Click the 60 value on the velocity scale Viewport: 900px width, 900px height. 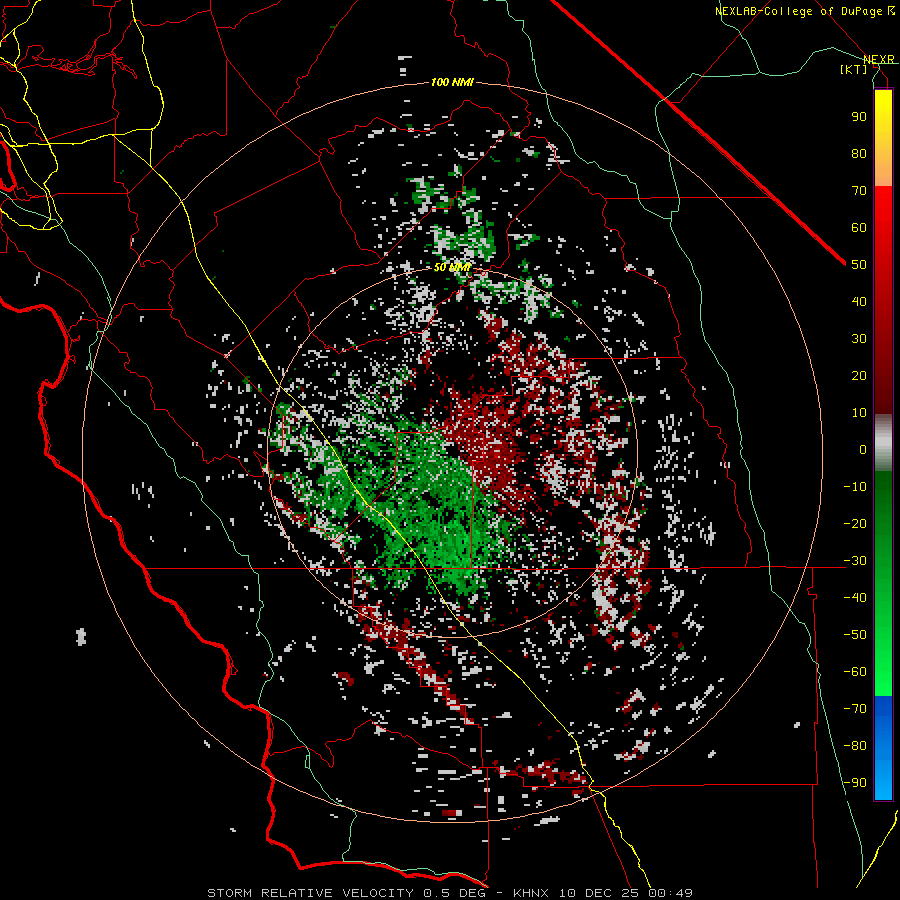pyautogui.click(x=859, y=228)
